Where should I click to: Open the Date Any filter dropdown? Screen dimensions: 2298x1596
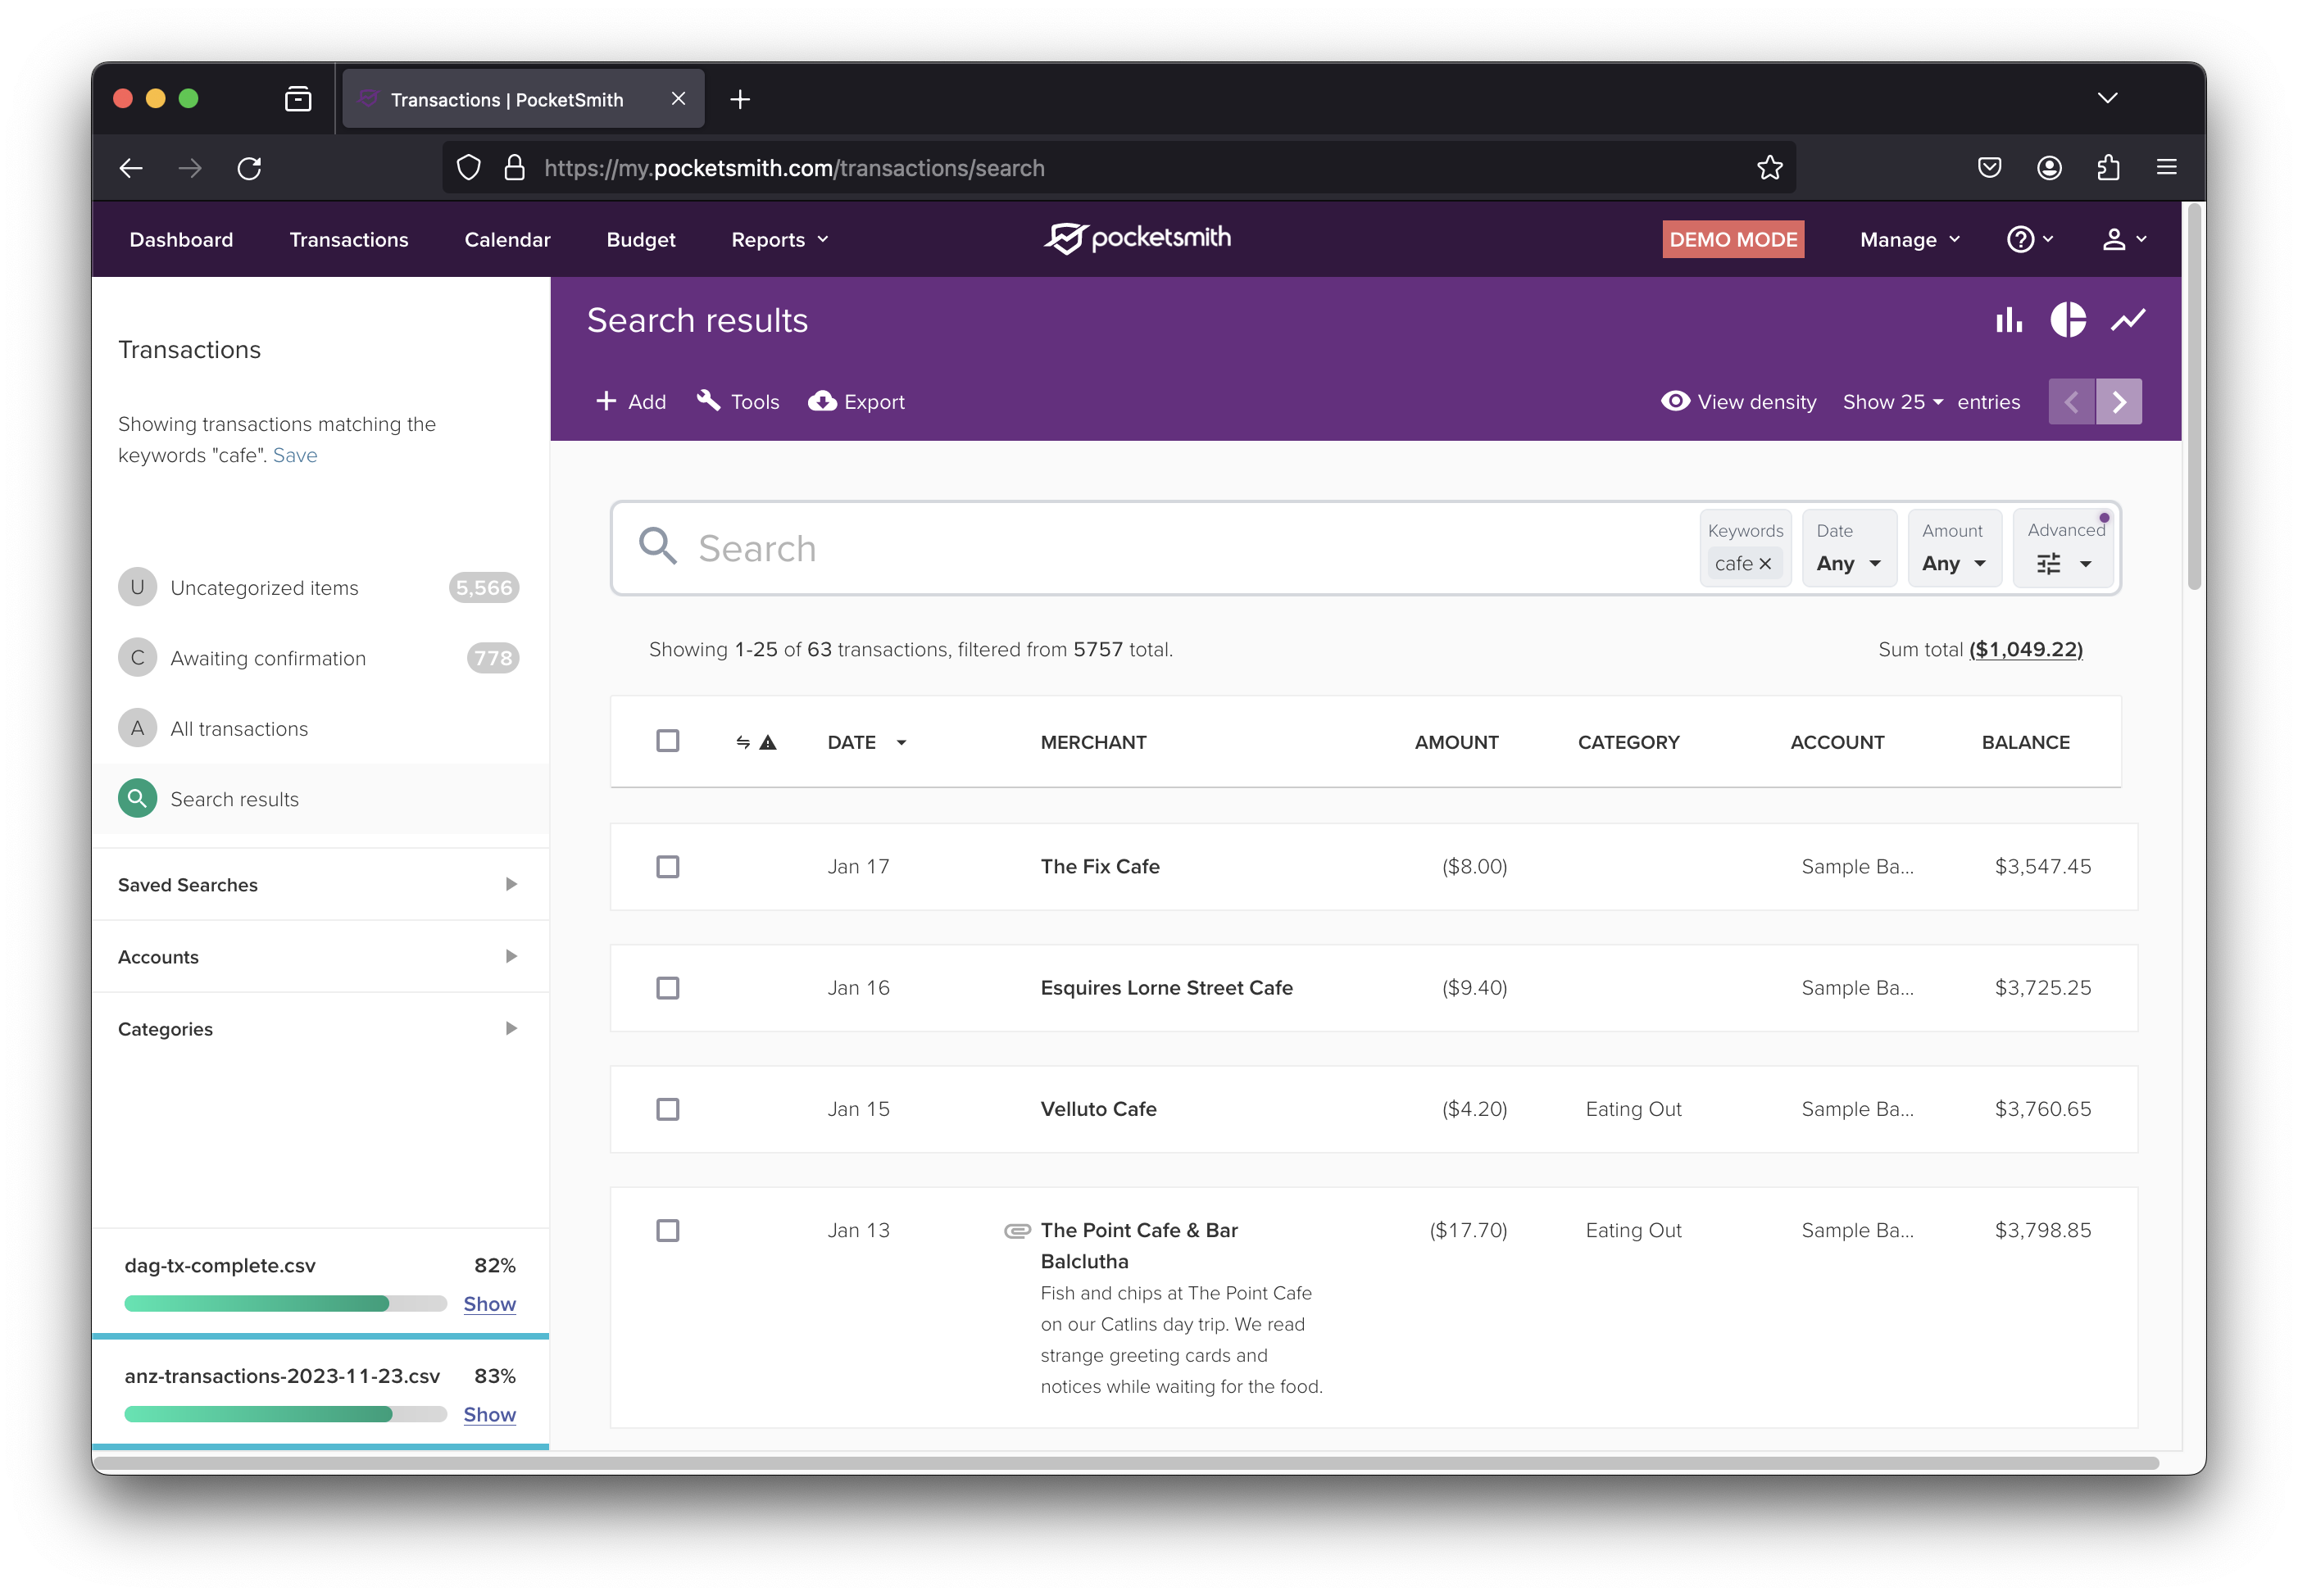click(1848, 563)
